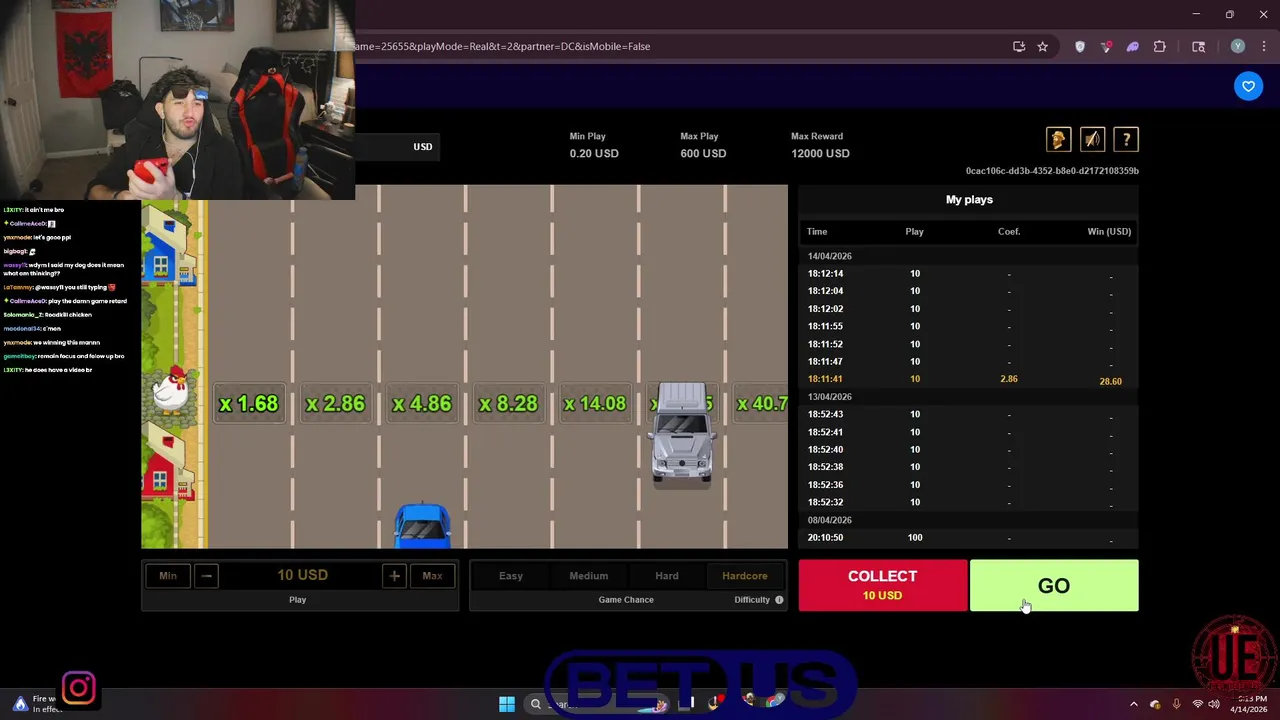The width and height of the screenshot is (1280, 720).
Task: Set play amount to Max
Action: [432, 575]
